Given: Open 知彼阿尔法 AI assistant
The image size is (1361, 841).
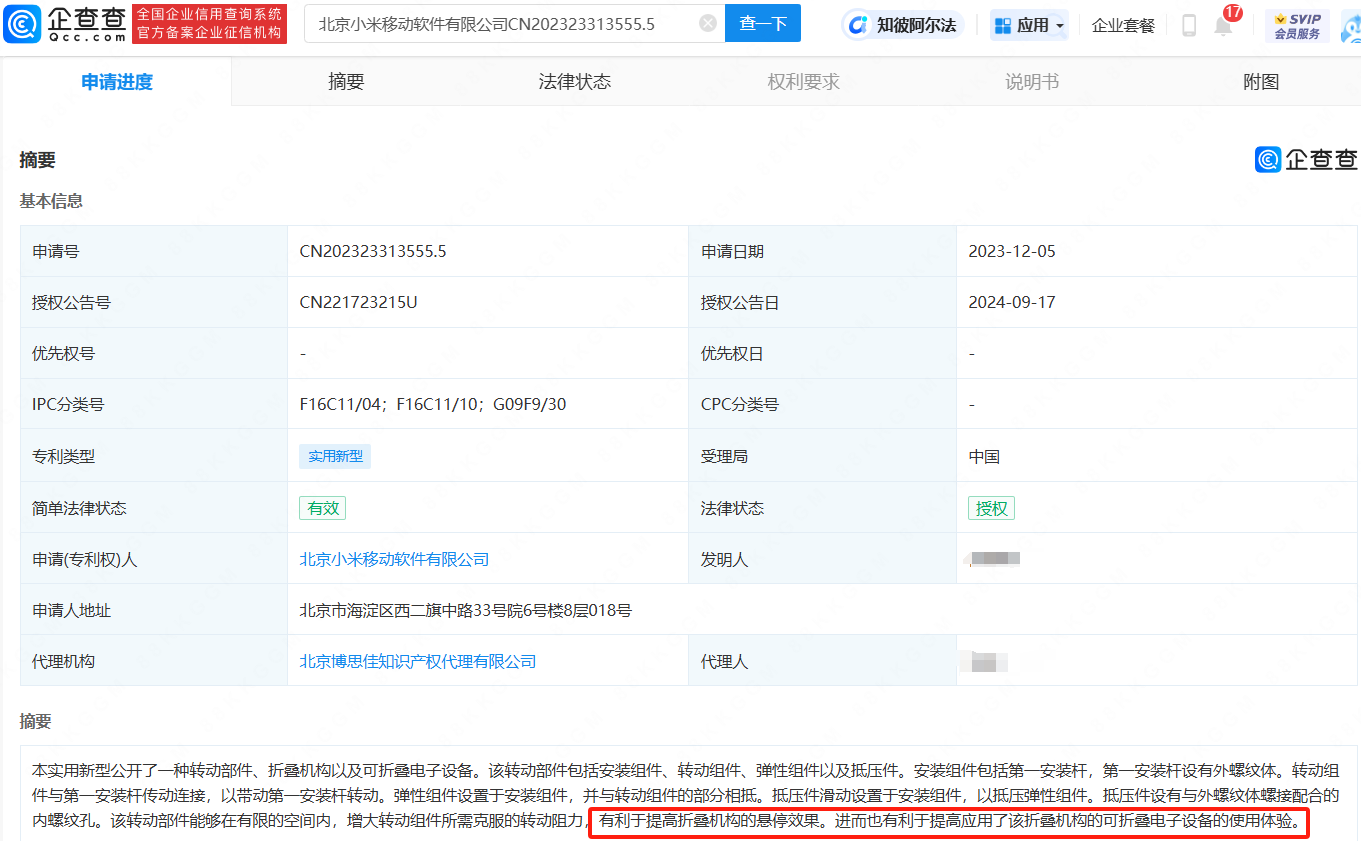Looking at the screenshot, I should 902,26.
